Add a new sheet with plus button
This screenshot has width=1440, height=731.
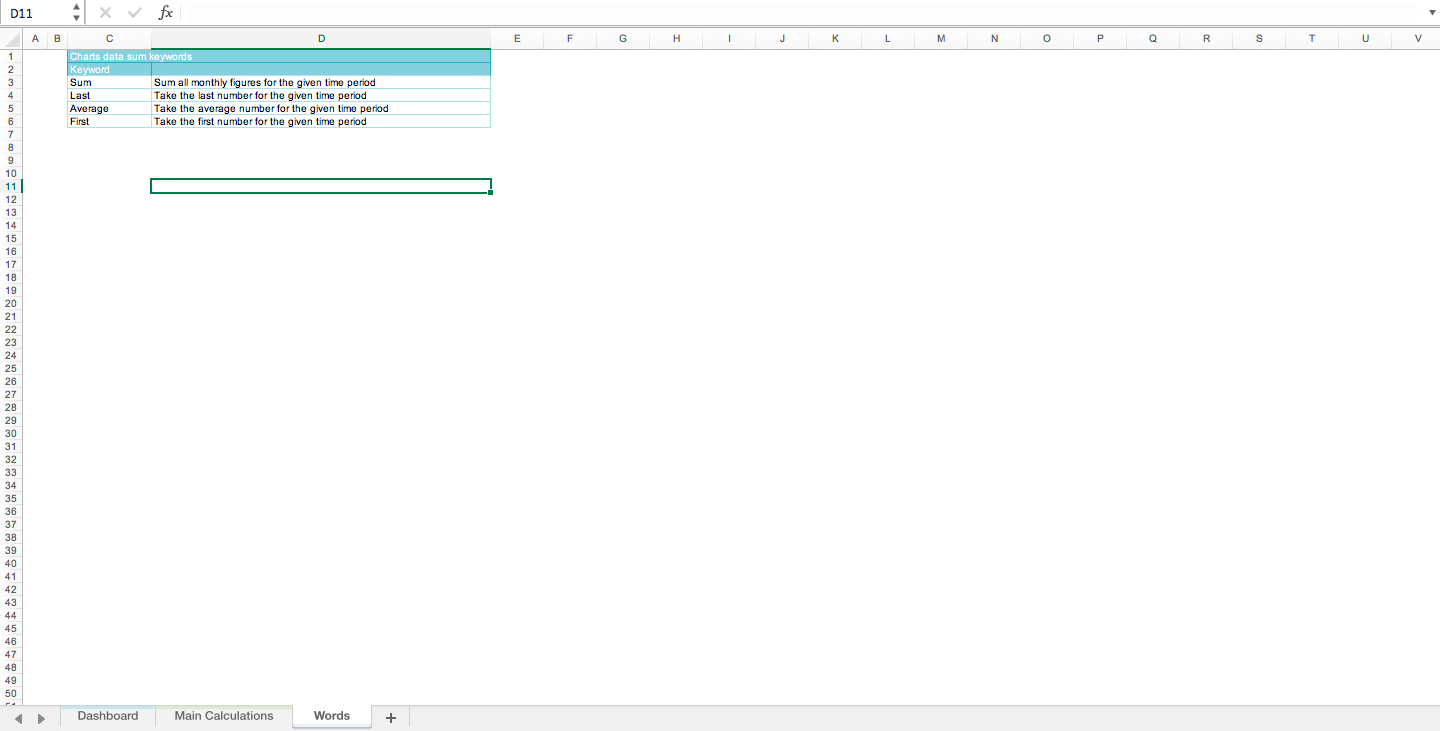tap(391, 717)
